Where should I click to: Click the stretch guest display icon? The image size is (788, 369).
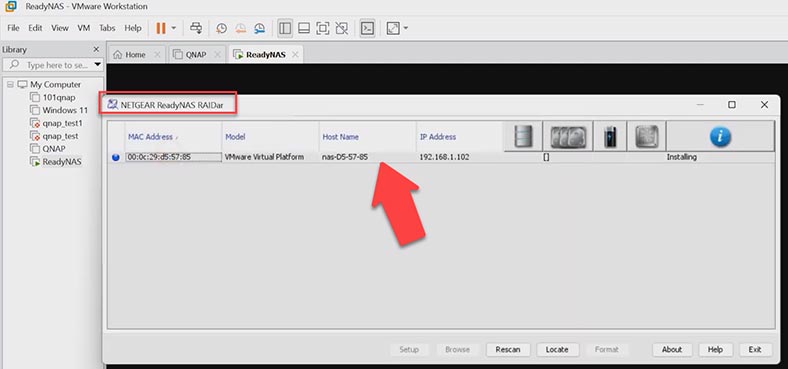tap(393, 28)
